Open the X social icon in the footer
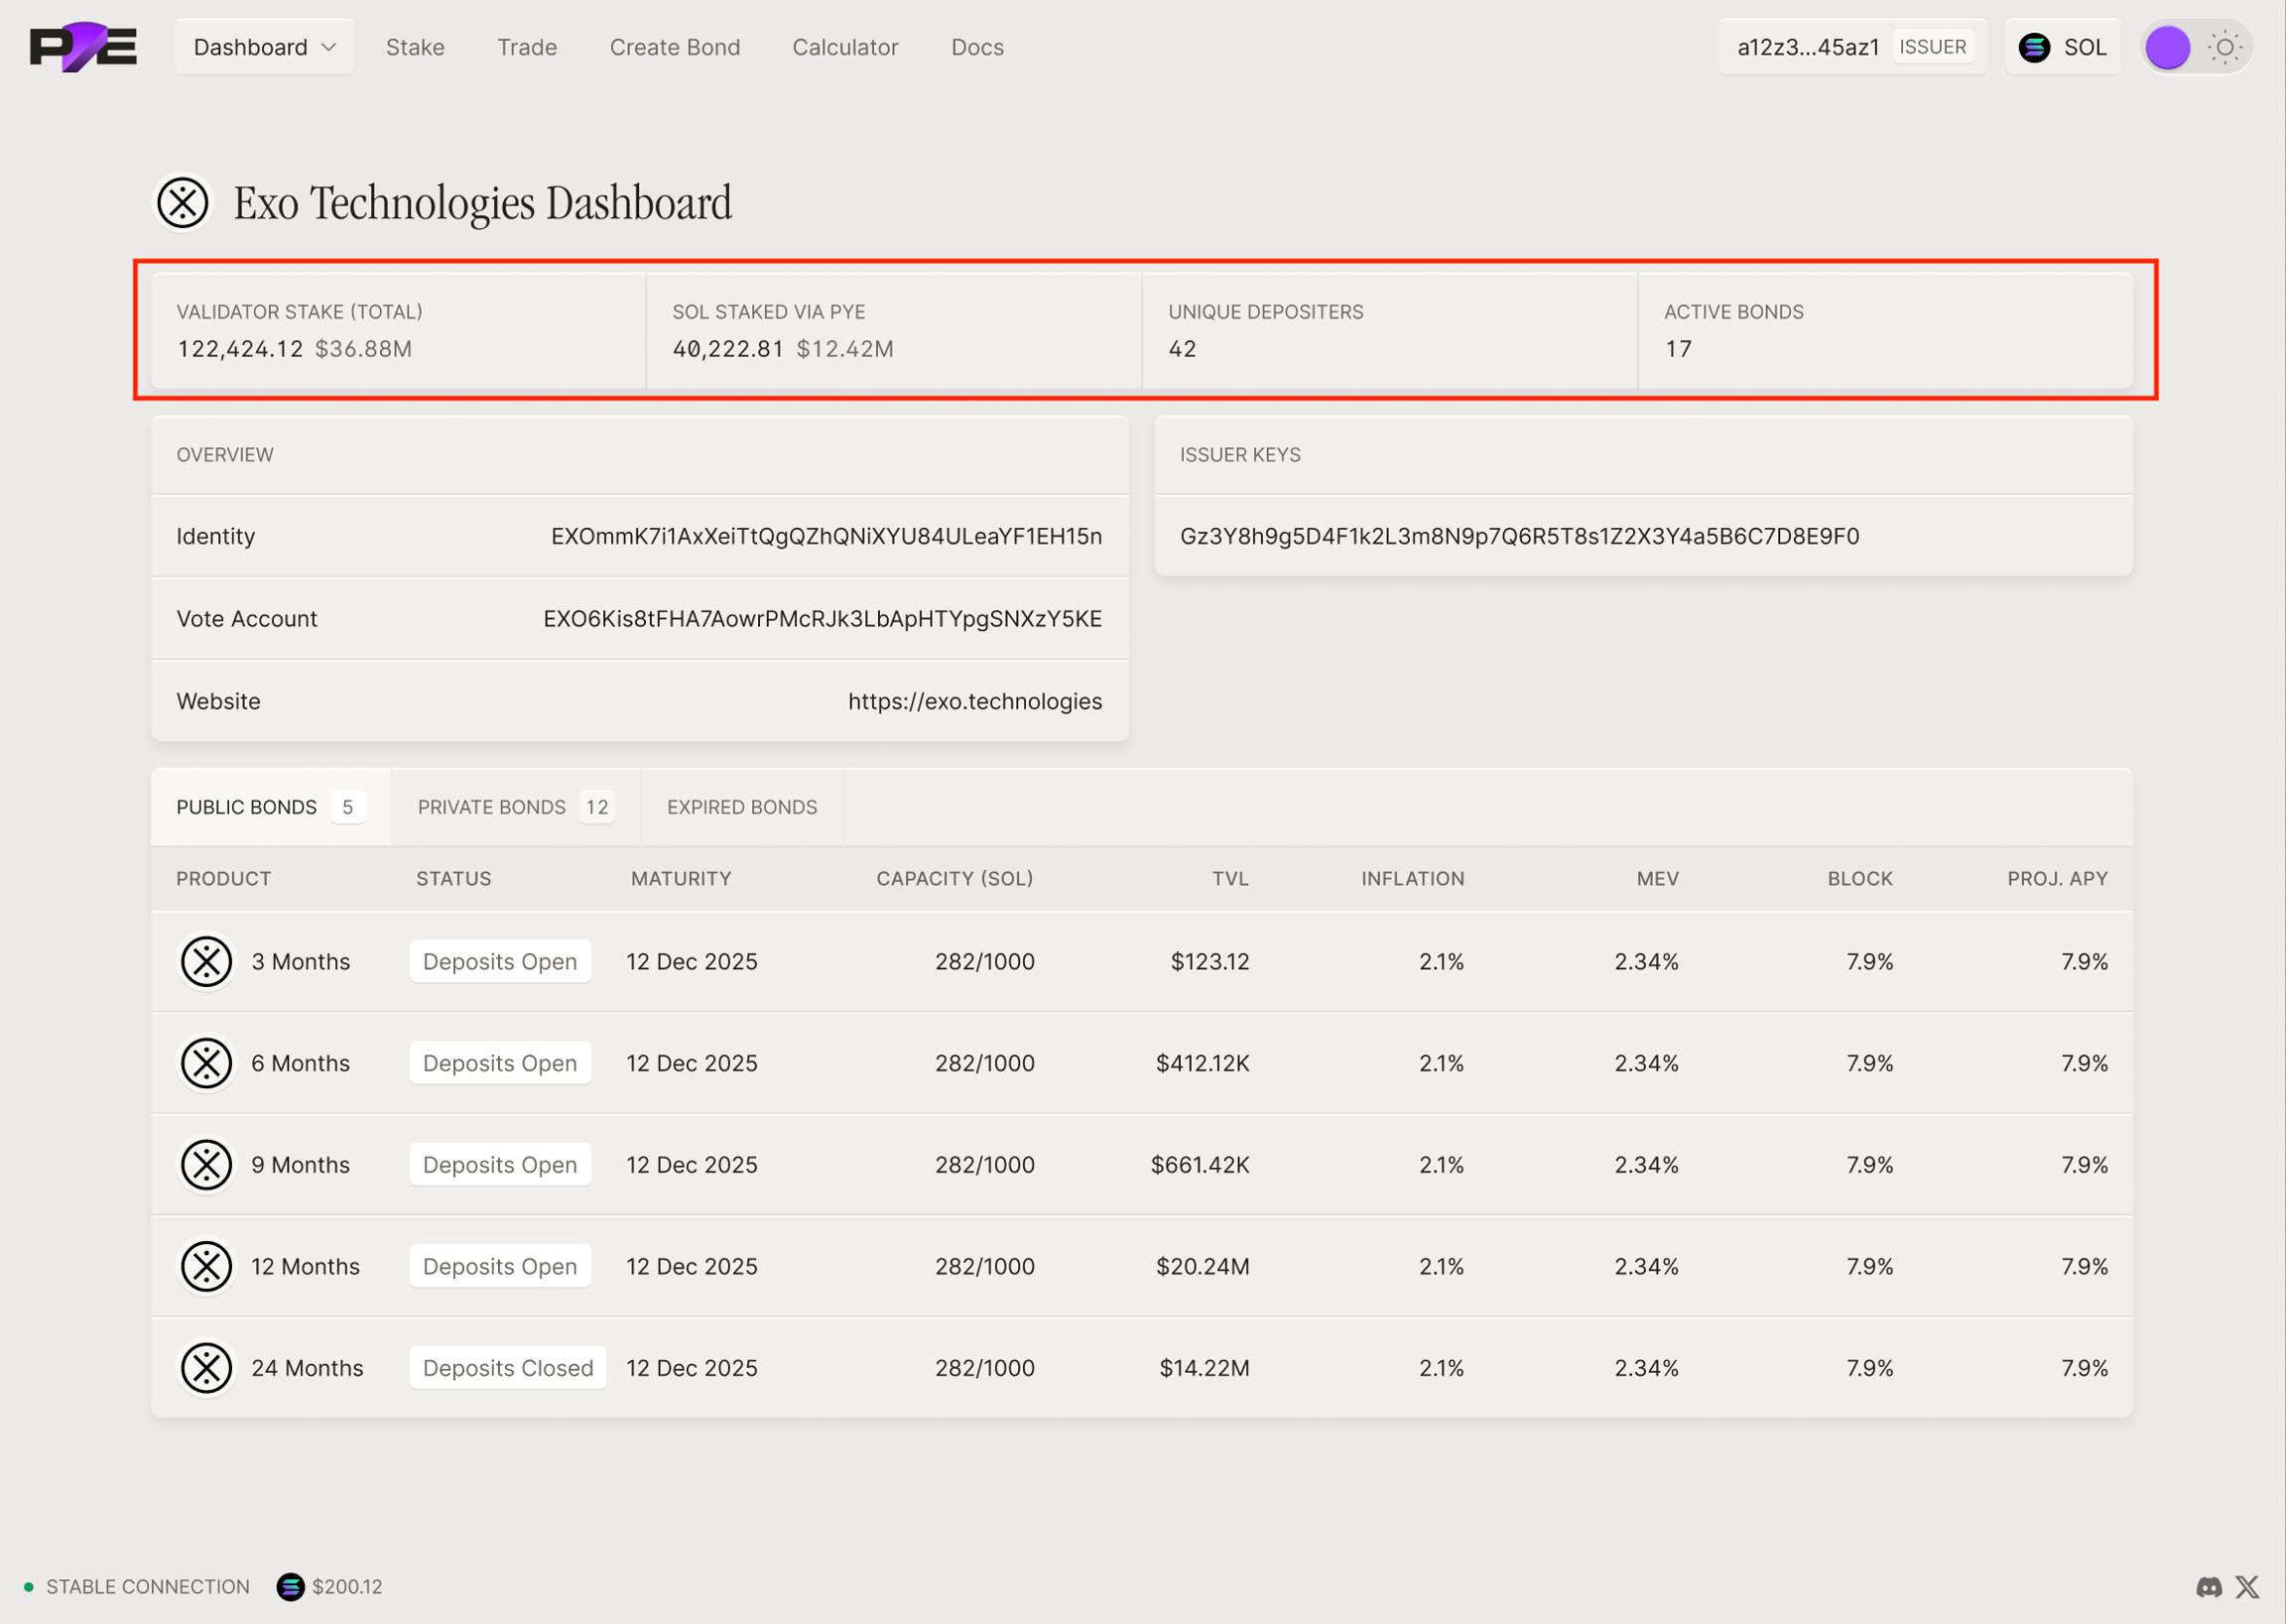The width and height of the screenshot is (2286, 1624). pyautogui.click(x=2247, y=1587)
